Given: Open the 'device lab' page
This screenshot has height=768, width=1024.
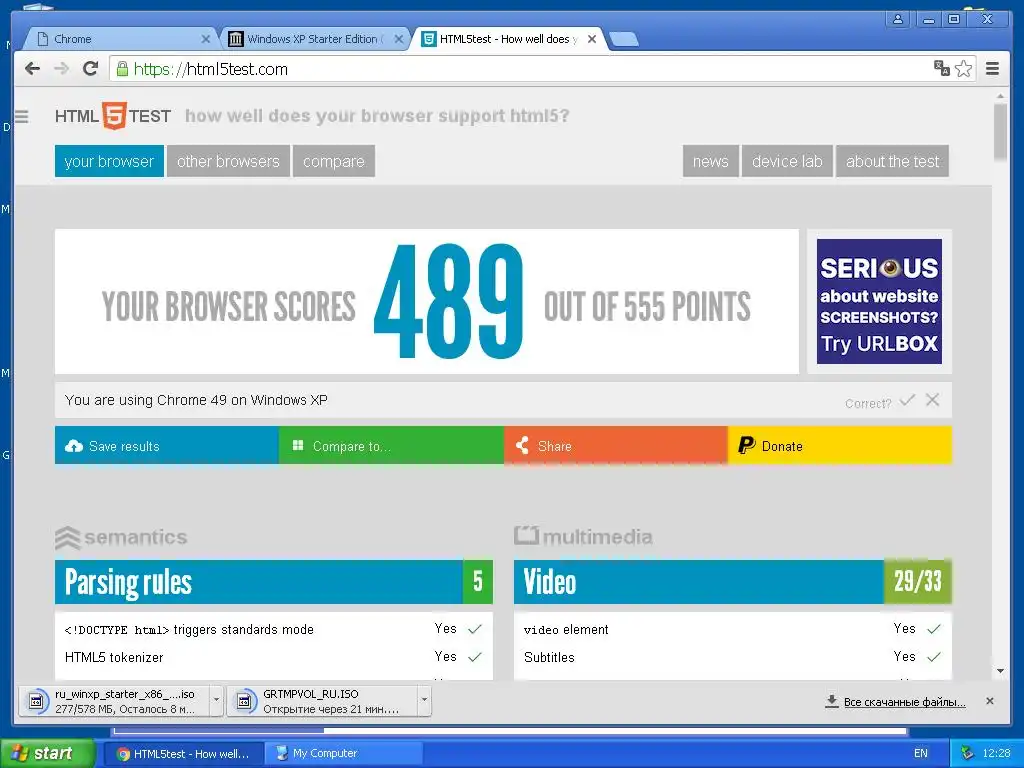Looking at the screenshot, I should tap(787, 161).
